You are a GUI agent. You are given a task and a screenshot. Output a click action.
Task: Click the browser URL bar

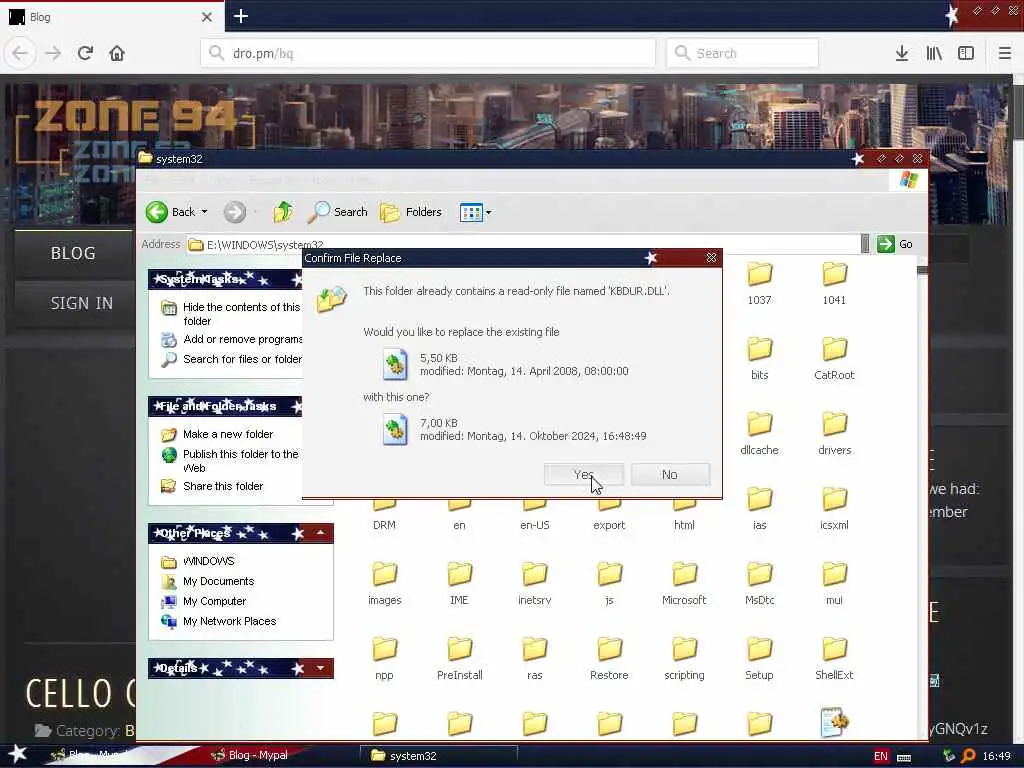coord(428,53)
